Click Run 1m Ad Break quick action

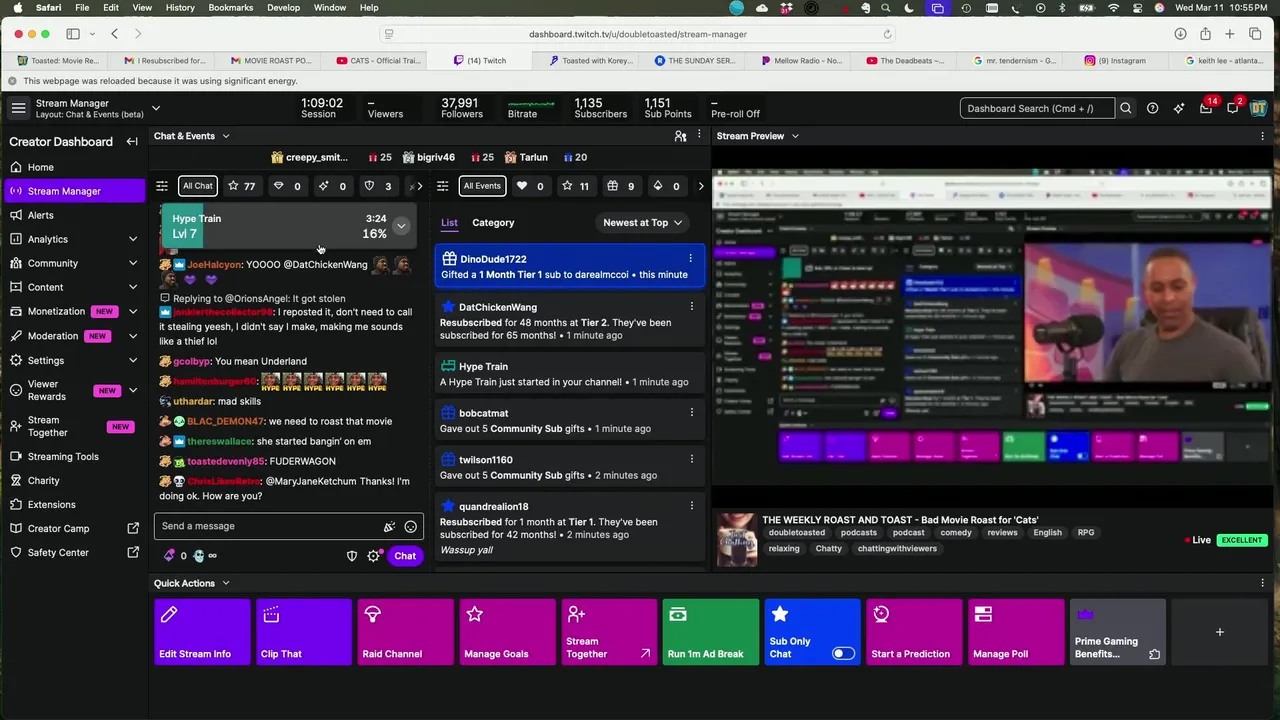click(x=711, y=632)
